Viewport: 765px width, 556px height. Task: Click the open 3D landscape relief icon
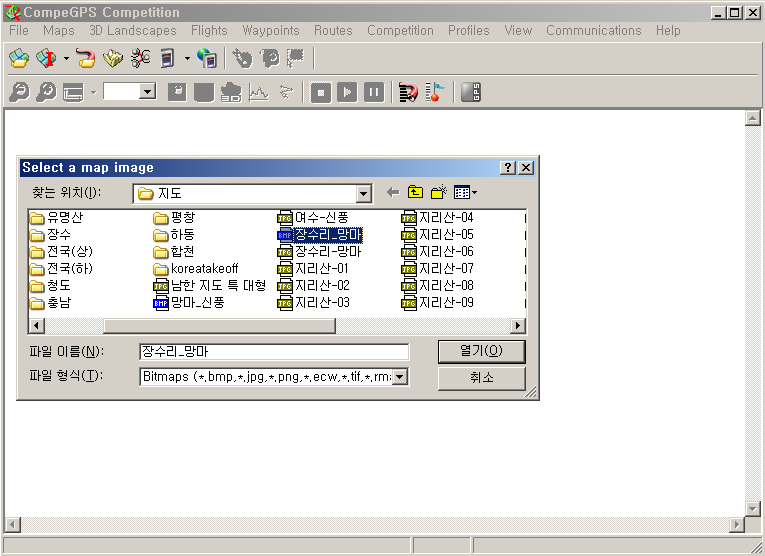[113, 59]
